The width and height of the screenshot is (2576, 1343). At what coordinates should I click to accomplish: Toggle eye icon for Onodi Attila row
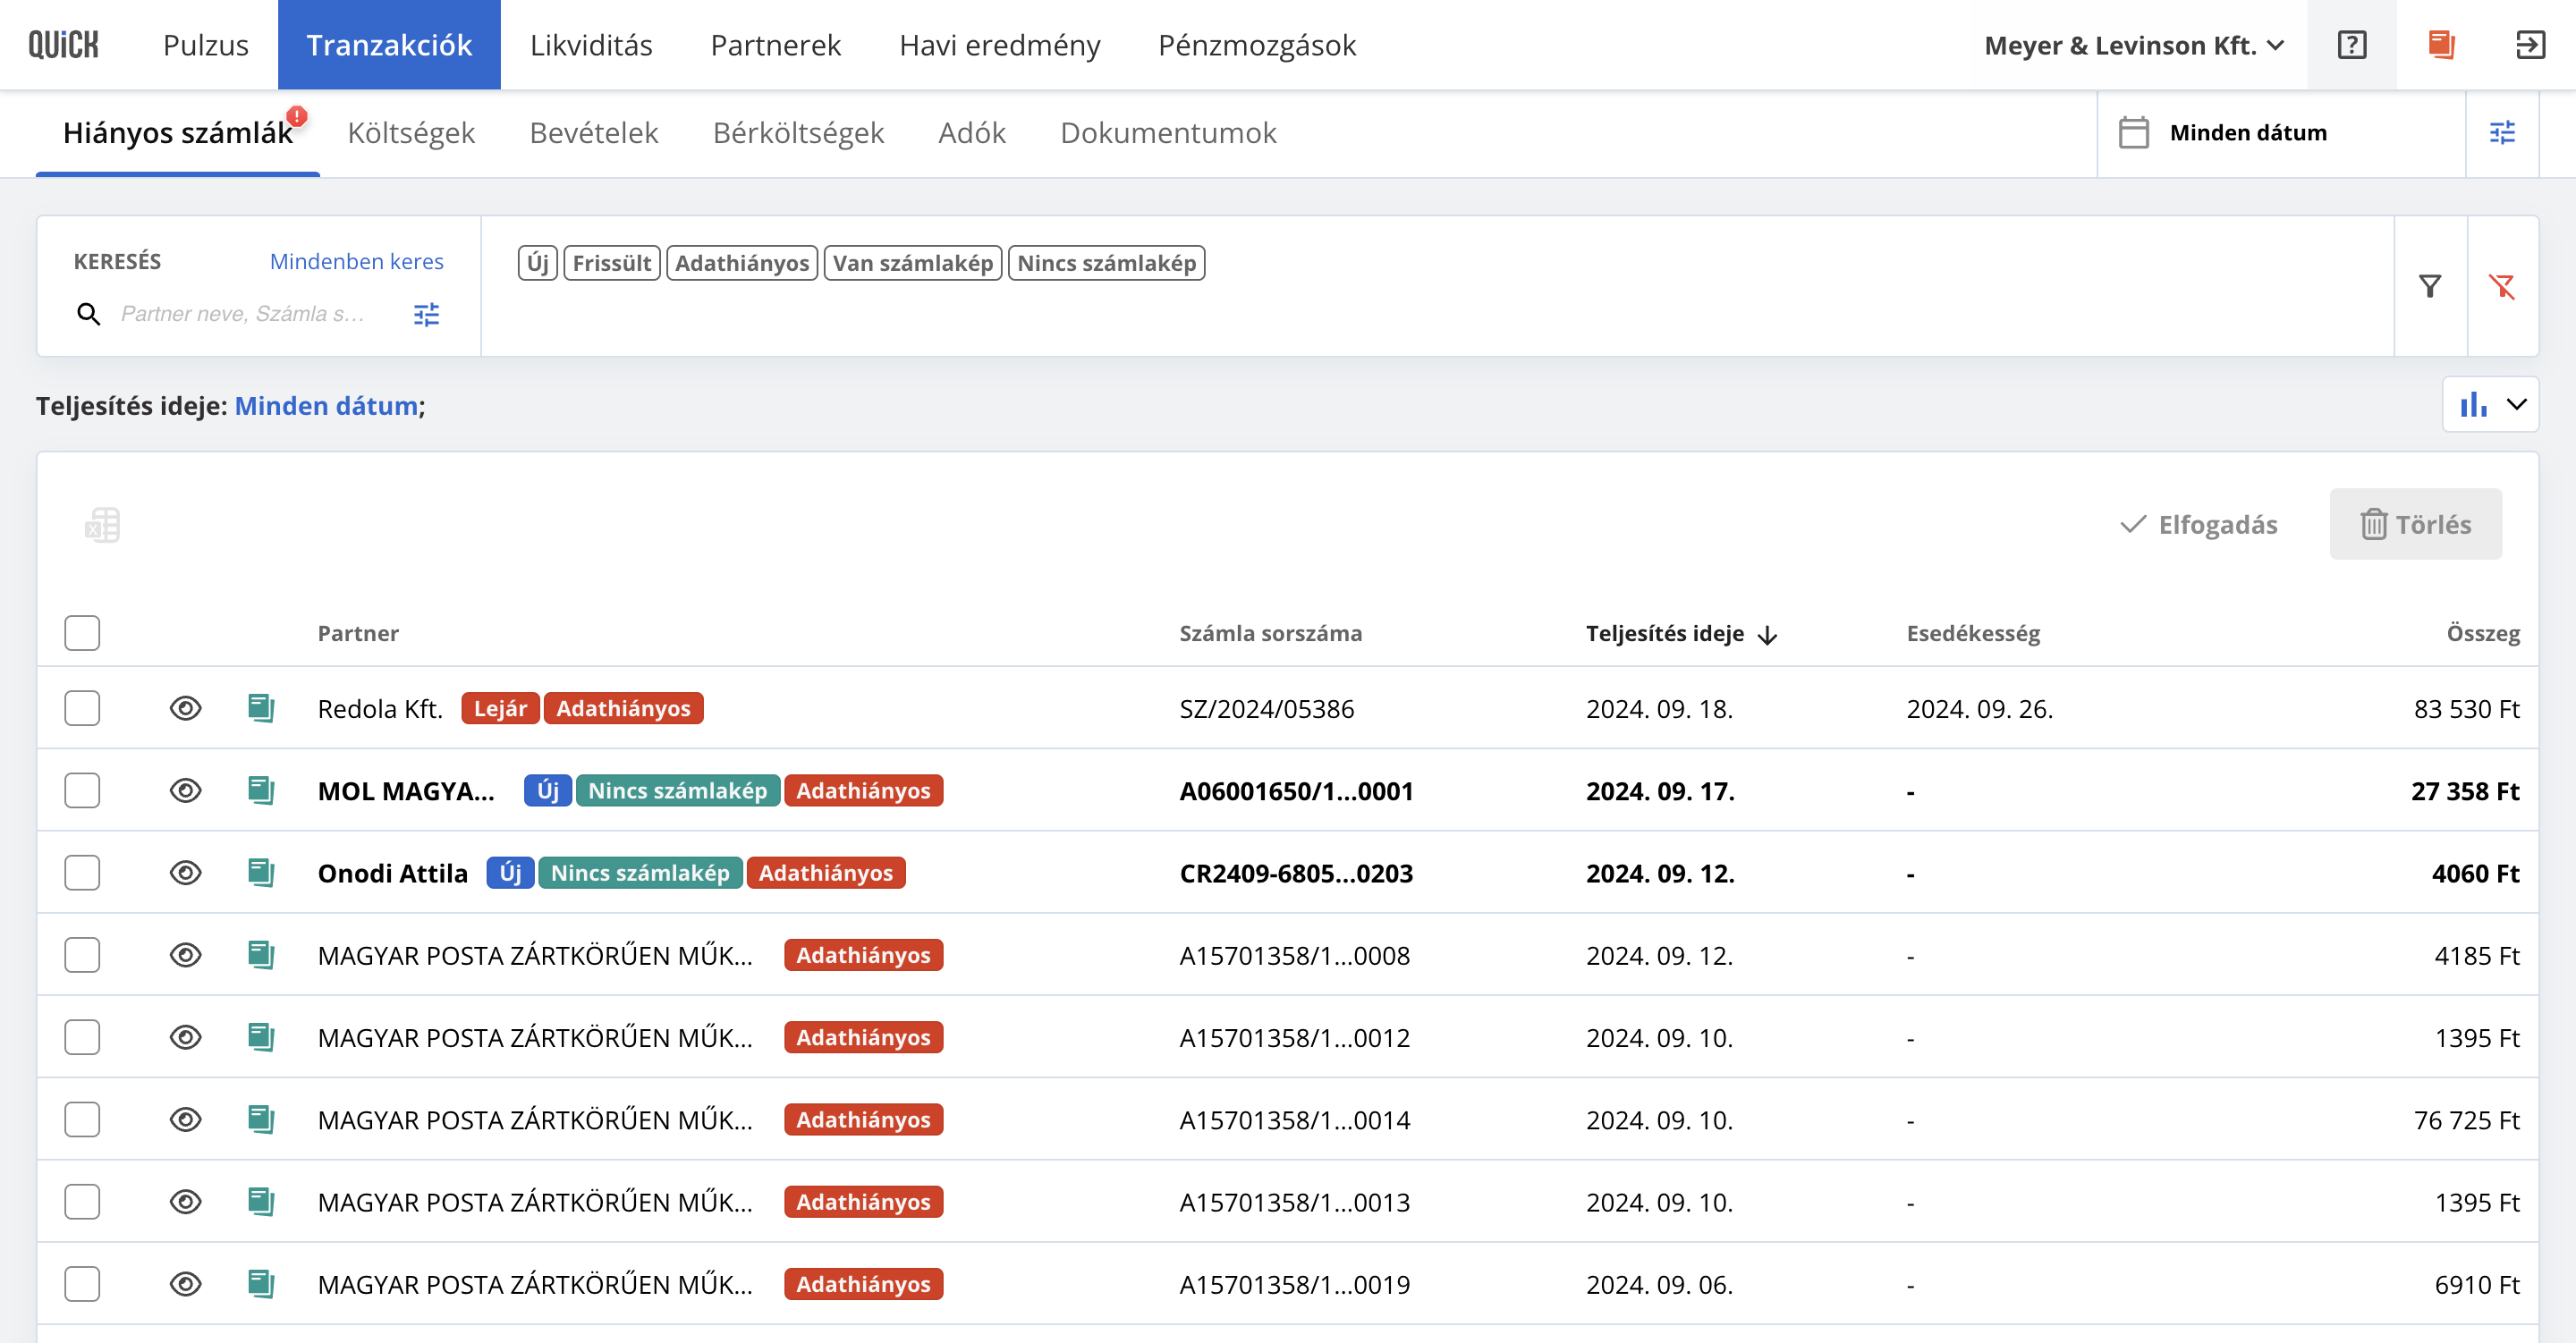185,872
